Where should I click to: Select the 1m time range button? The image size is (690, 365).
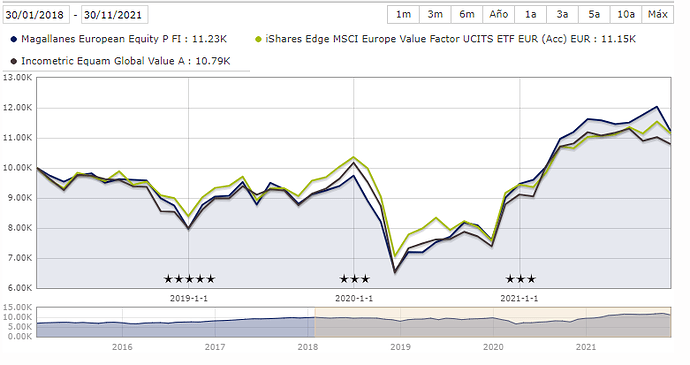404,15
